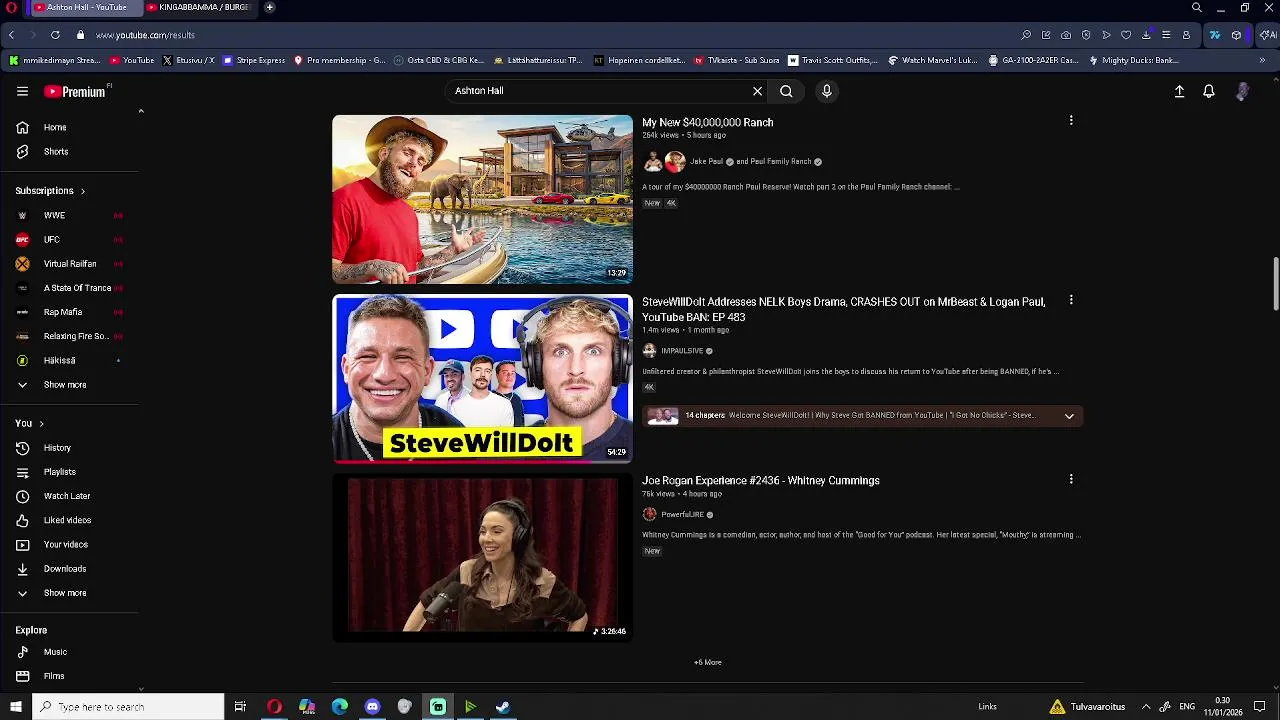This screenshot has height=720, width=1280.
Task: Click the magnifier search button
Action: coord(786,91)
